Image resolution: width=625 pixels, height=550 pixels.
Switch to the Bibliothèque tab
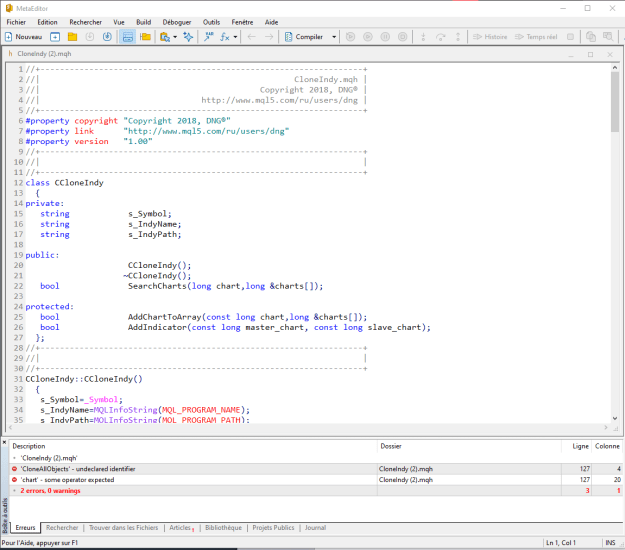point(223,528)
